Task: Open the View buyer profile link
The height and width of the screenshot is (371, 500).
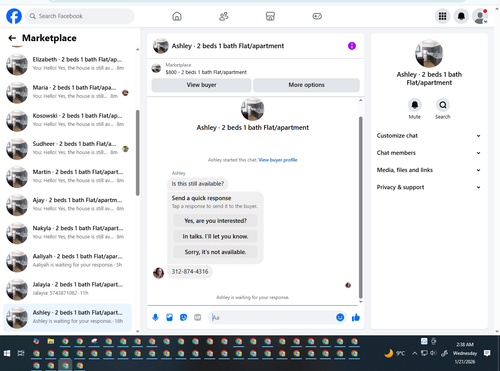Action: (278, 160)
